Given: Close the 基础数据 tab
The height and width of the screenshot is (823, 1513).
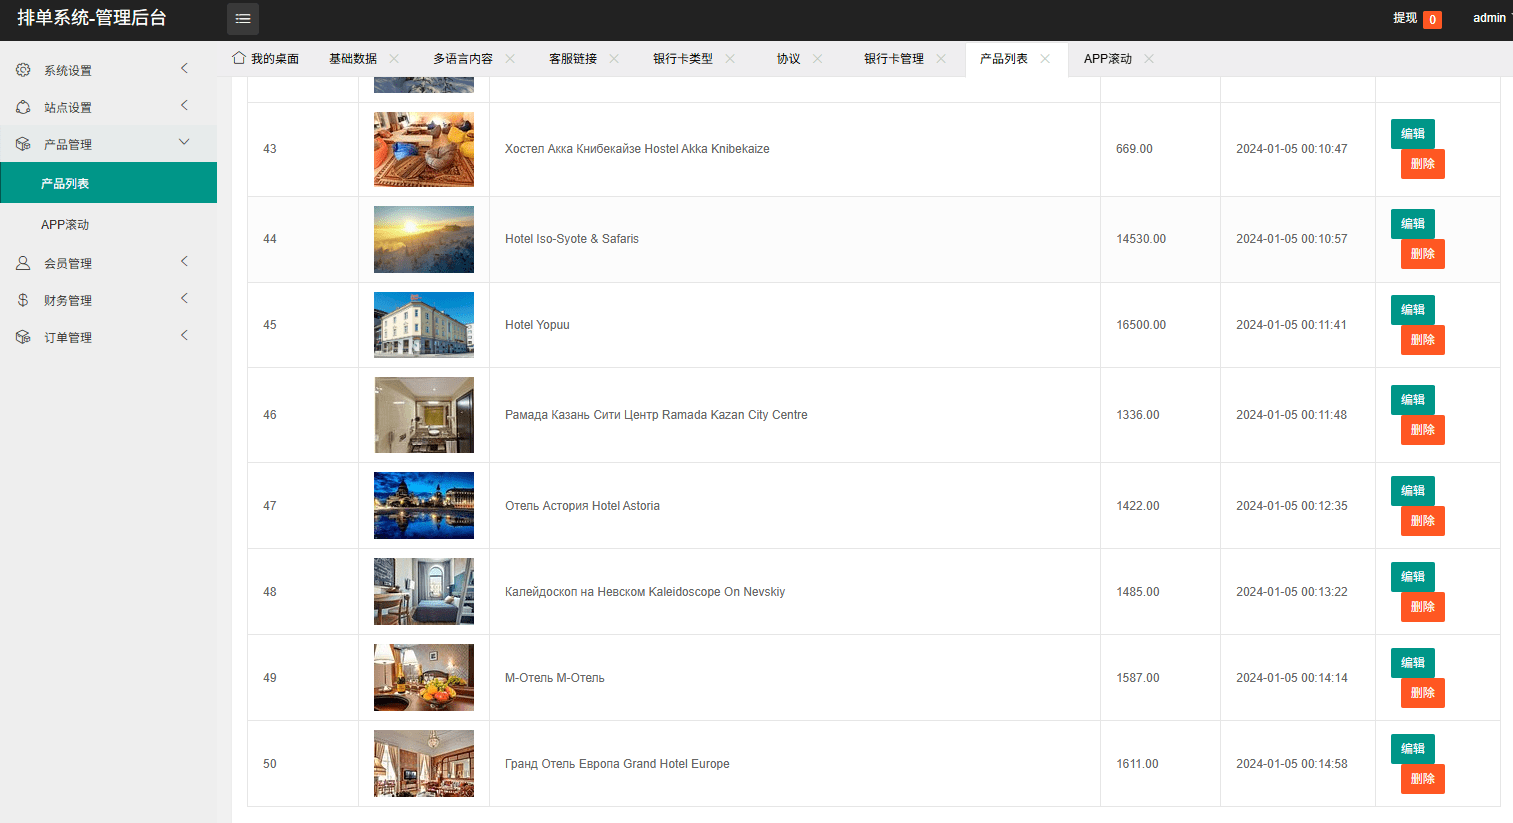Looking at the screenshot, I should tap(394, 59).
